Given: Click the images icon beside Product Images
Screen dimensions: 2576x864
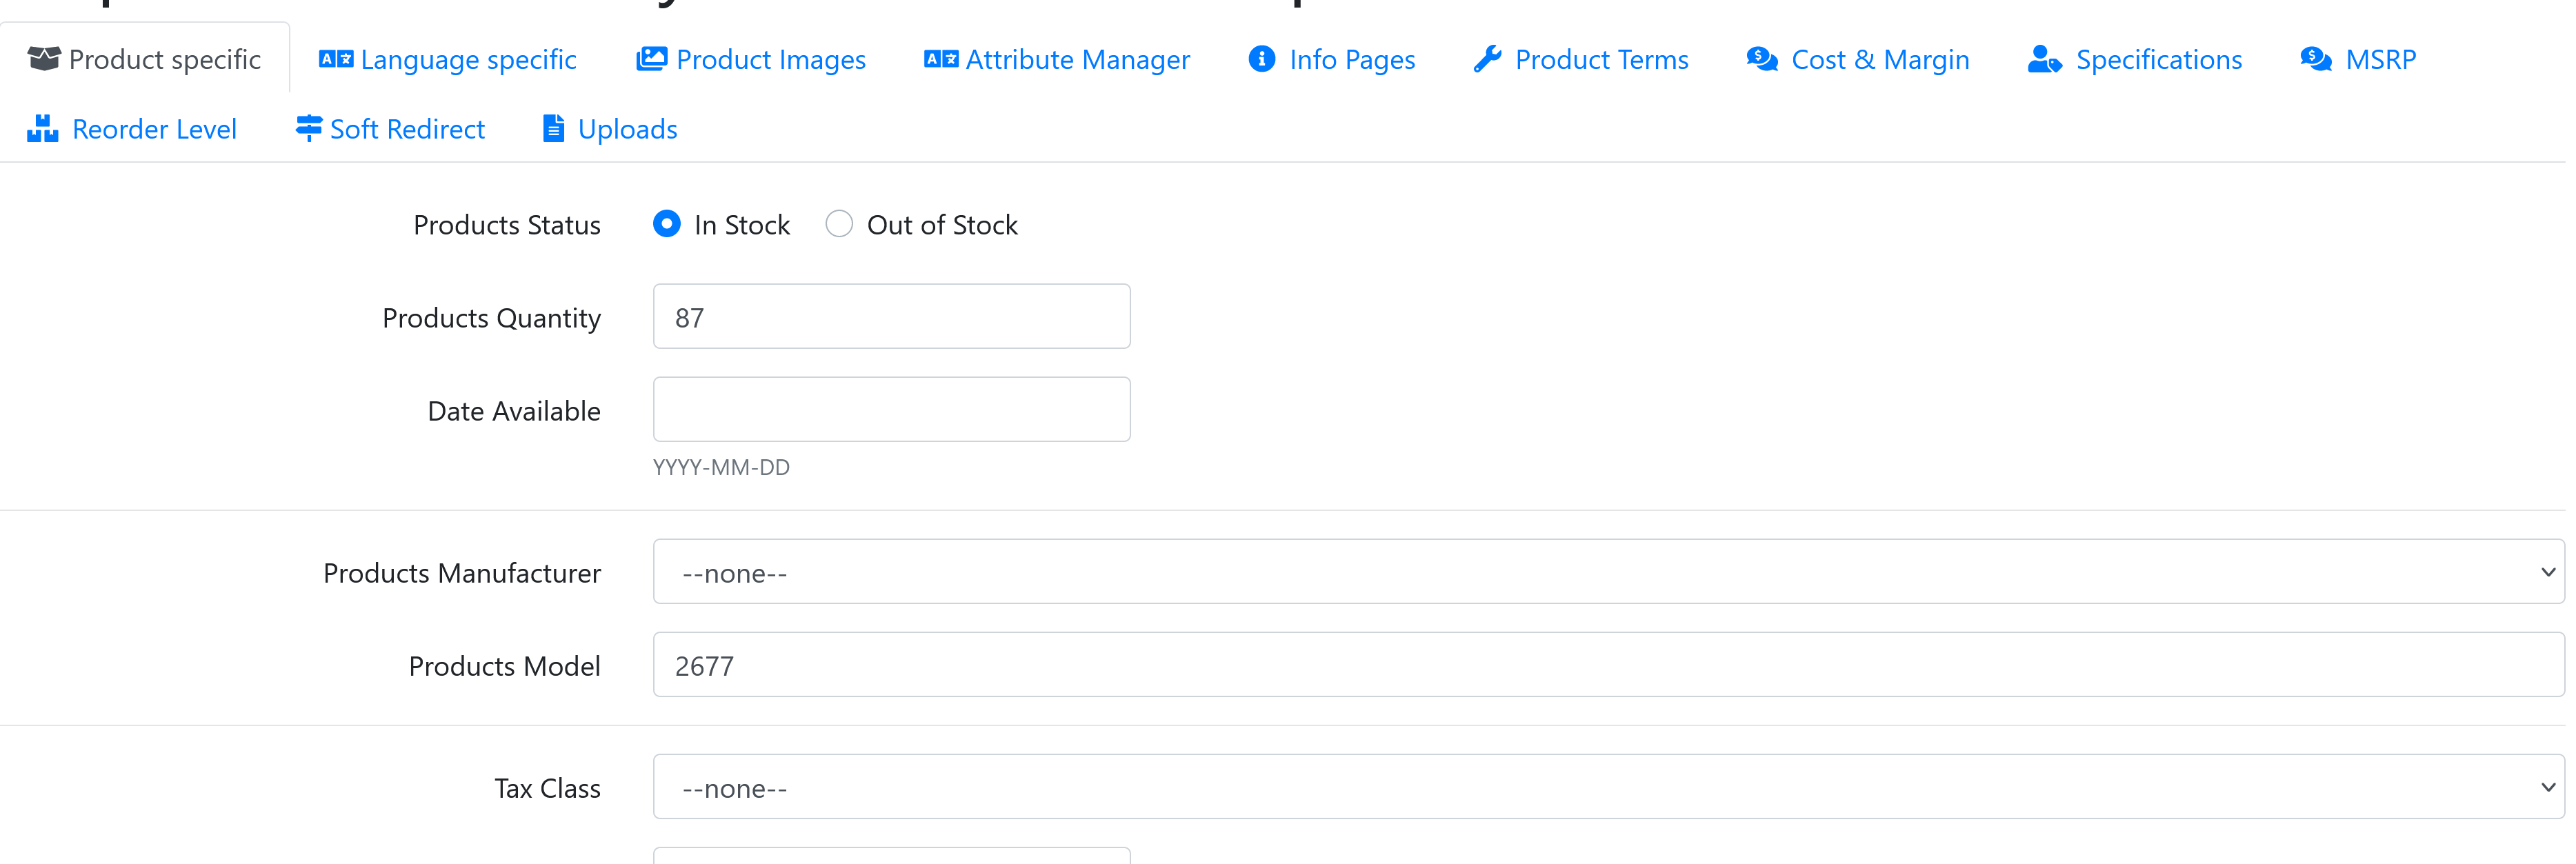Looking at the screenshot, I should 652,59.
